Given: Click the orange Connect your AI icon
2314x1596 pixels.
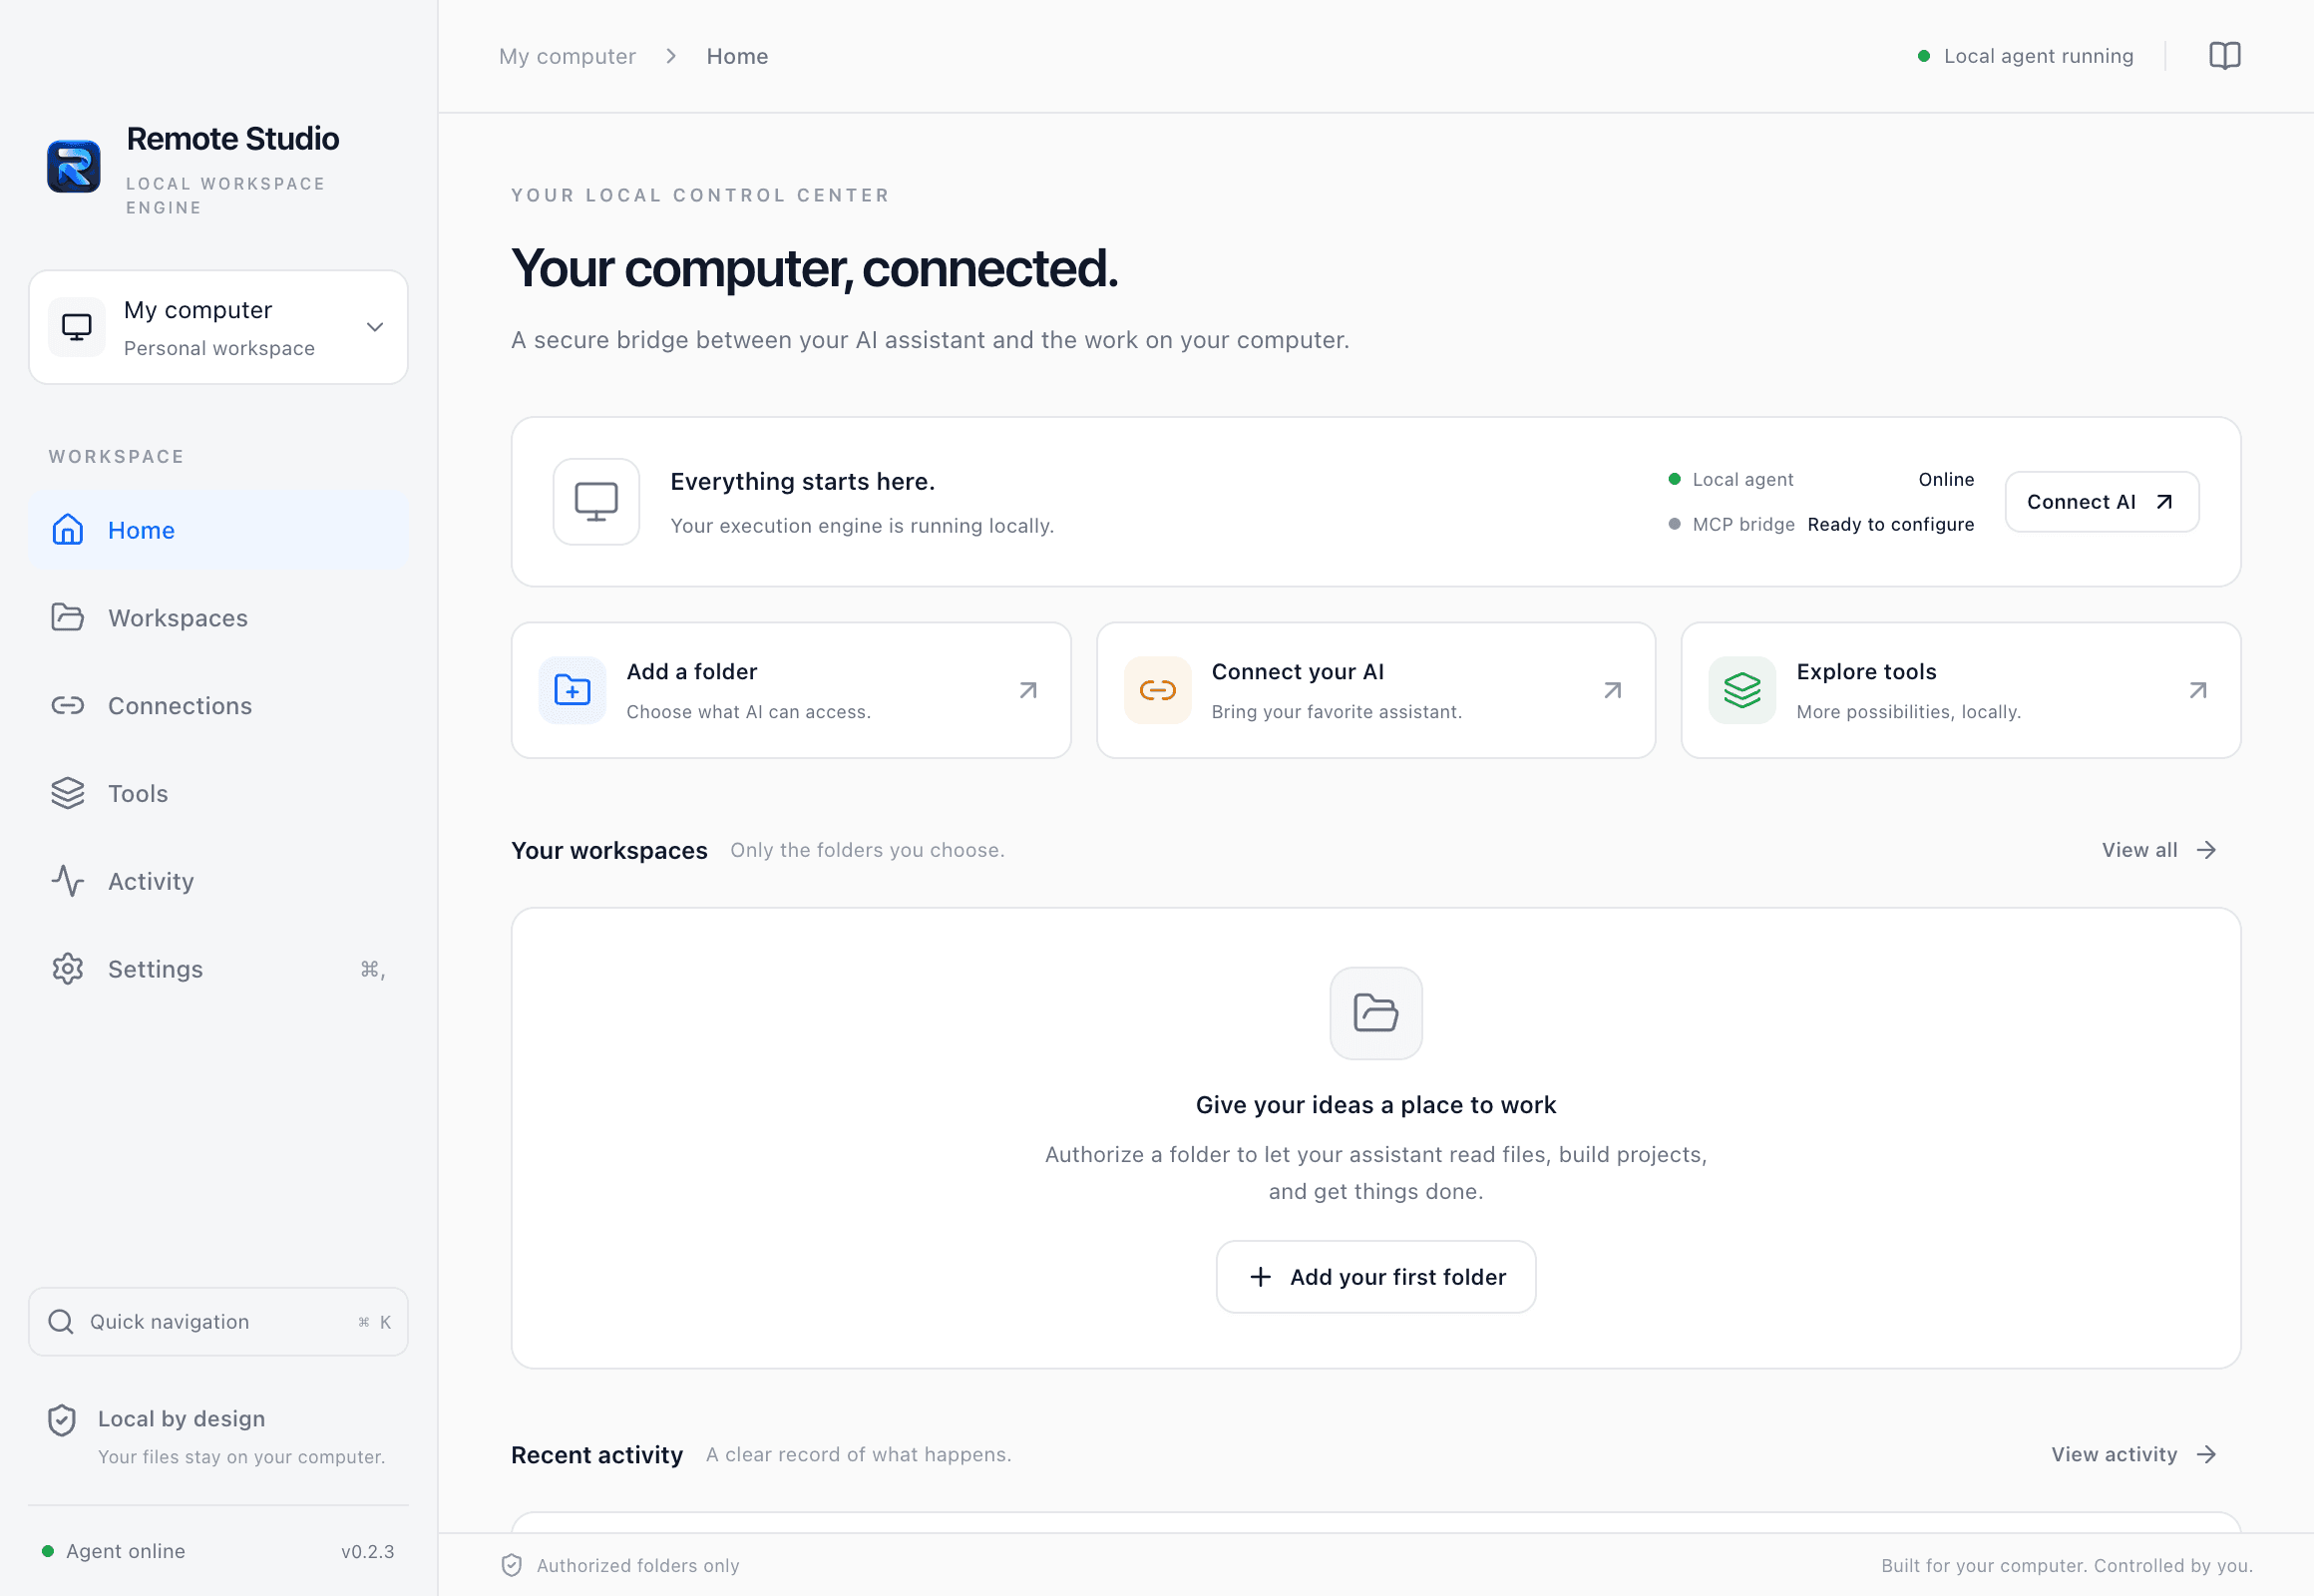Looking at the screenshot, I should pos(1157,690).
